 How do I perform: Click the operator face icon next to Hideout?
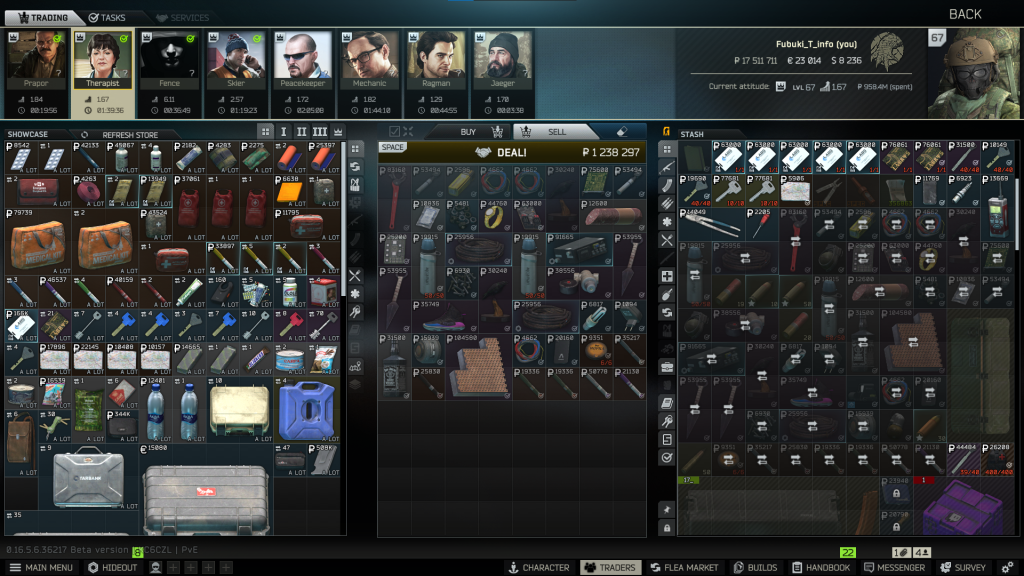pos(155,568)
